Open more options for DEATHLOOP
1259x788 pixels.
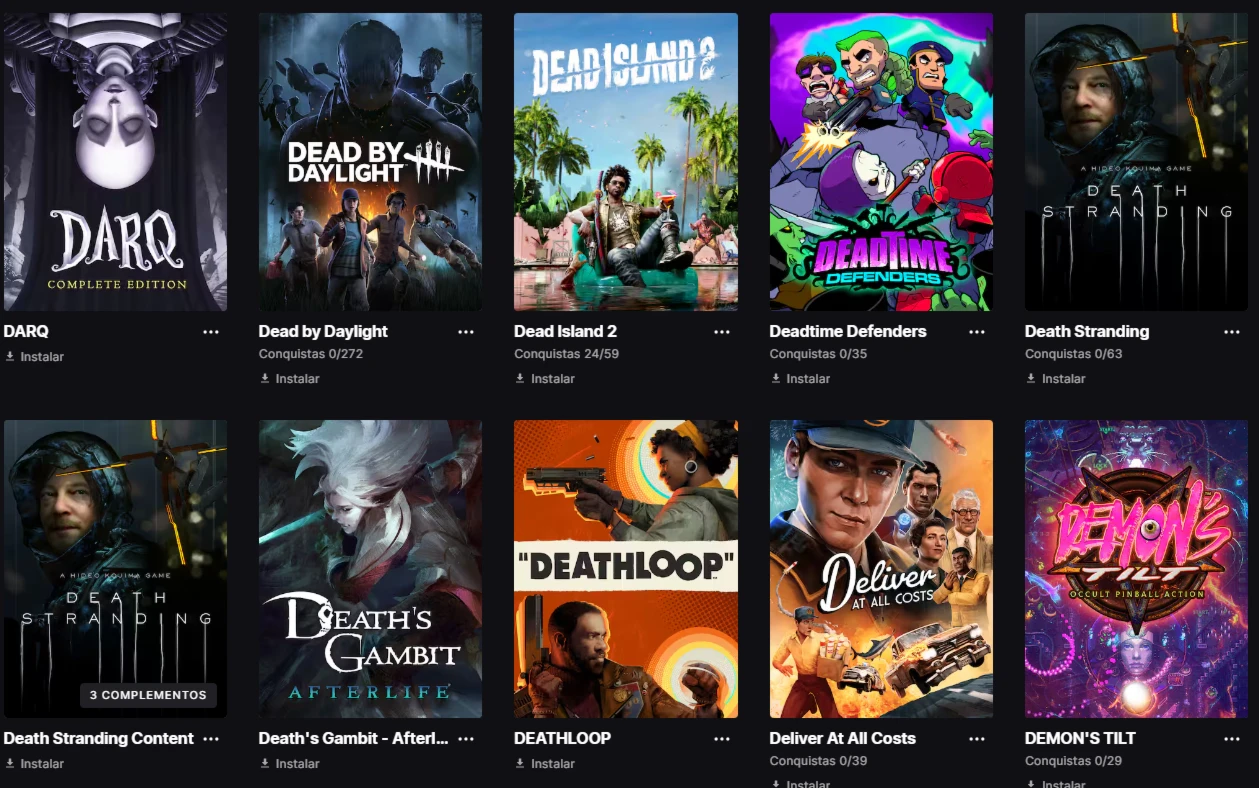(x=722, y=739)
